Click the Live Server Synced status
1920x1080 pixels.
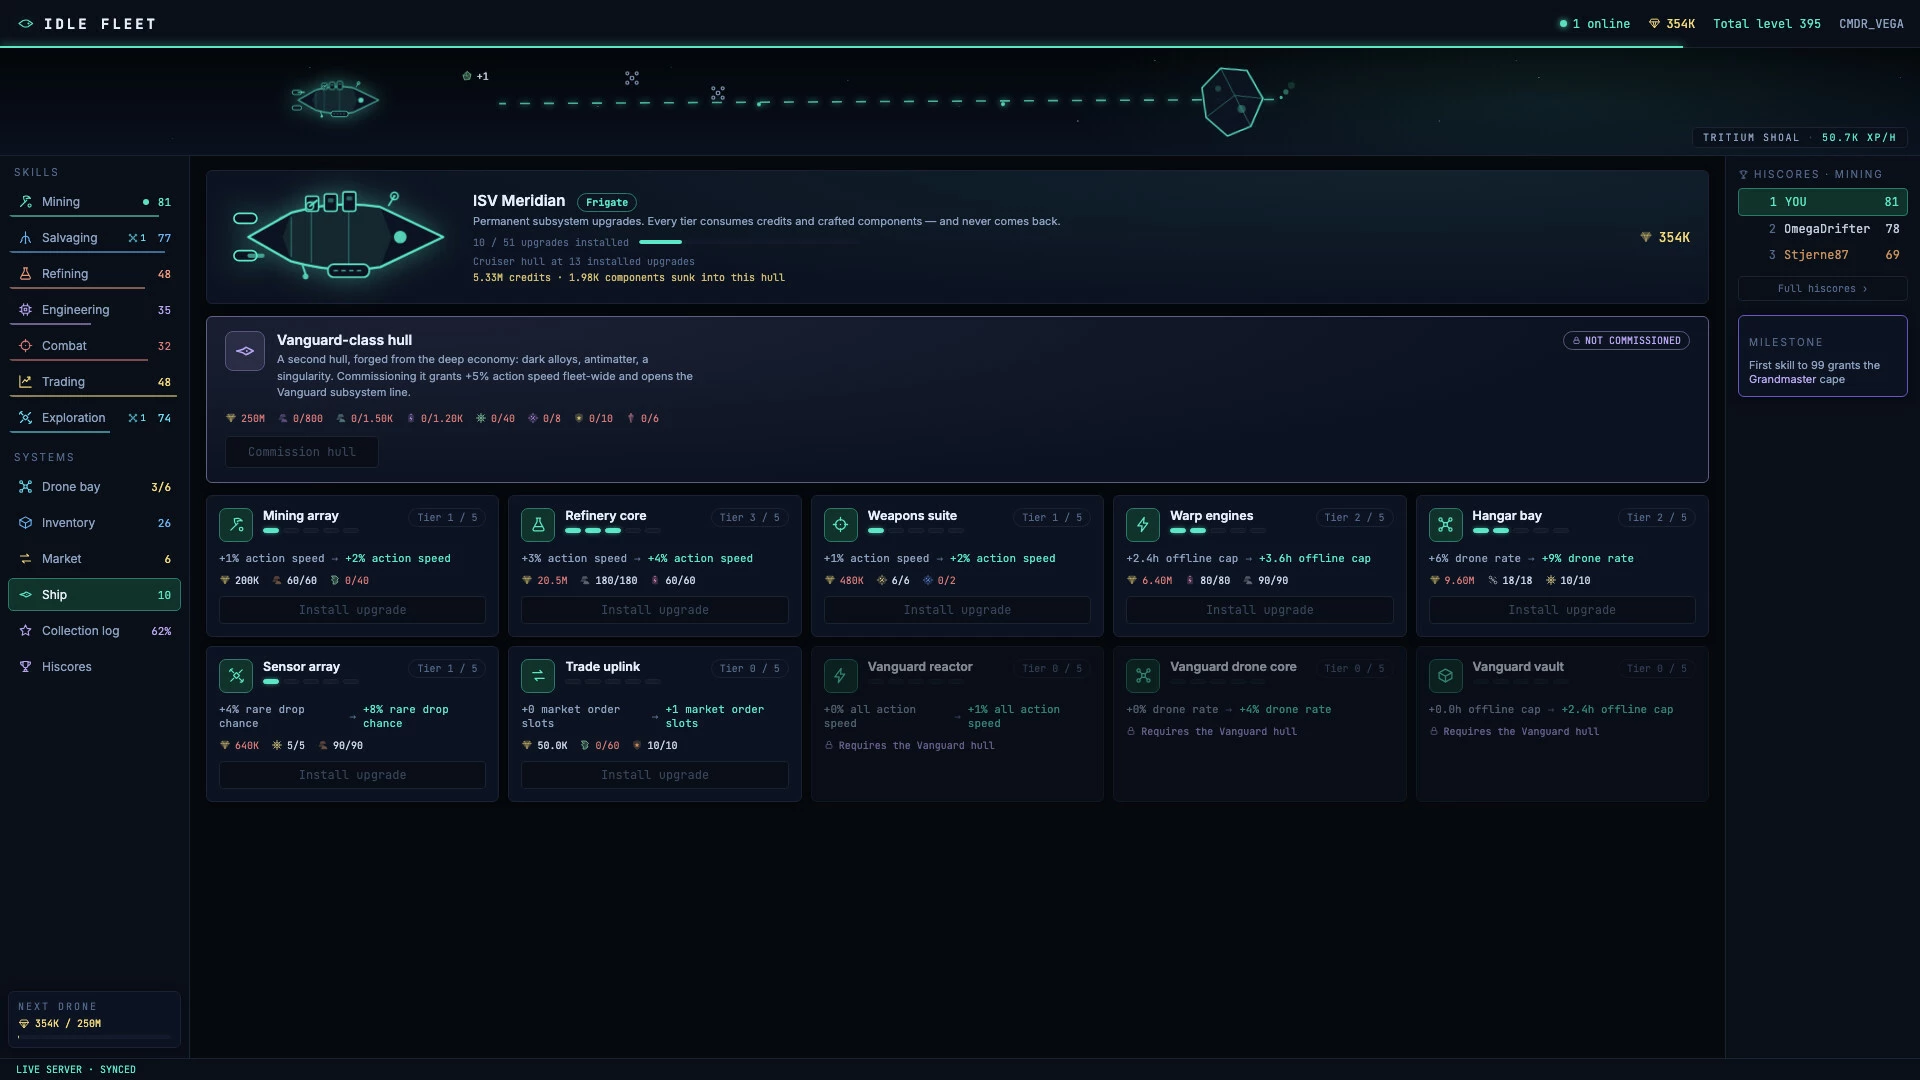coord(76,1070)
